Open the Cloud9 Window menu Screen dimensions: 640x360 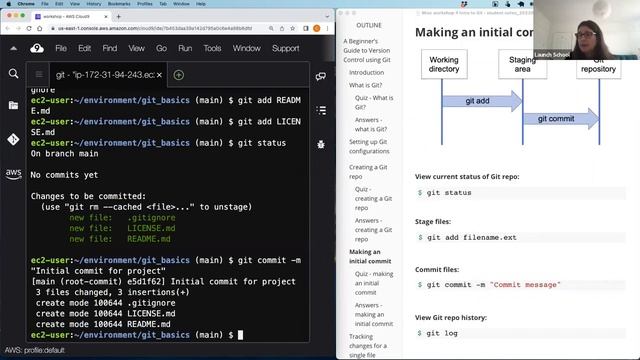coord(247,48)
